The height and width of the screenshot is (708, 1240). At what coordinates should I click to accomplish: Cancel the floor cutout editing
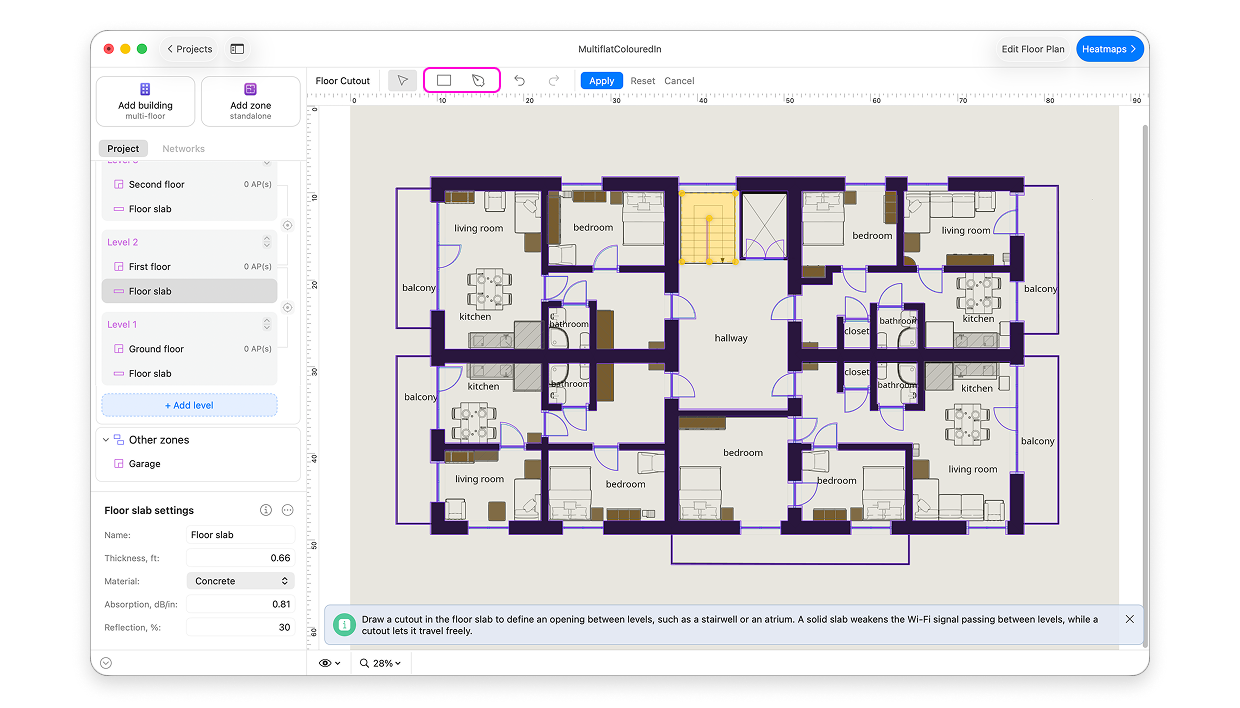point(679,81)
